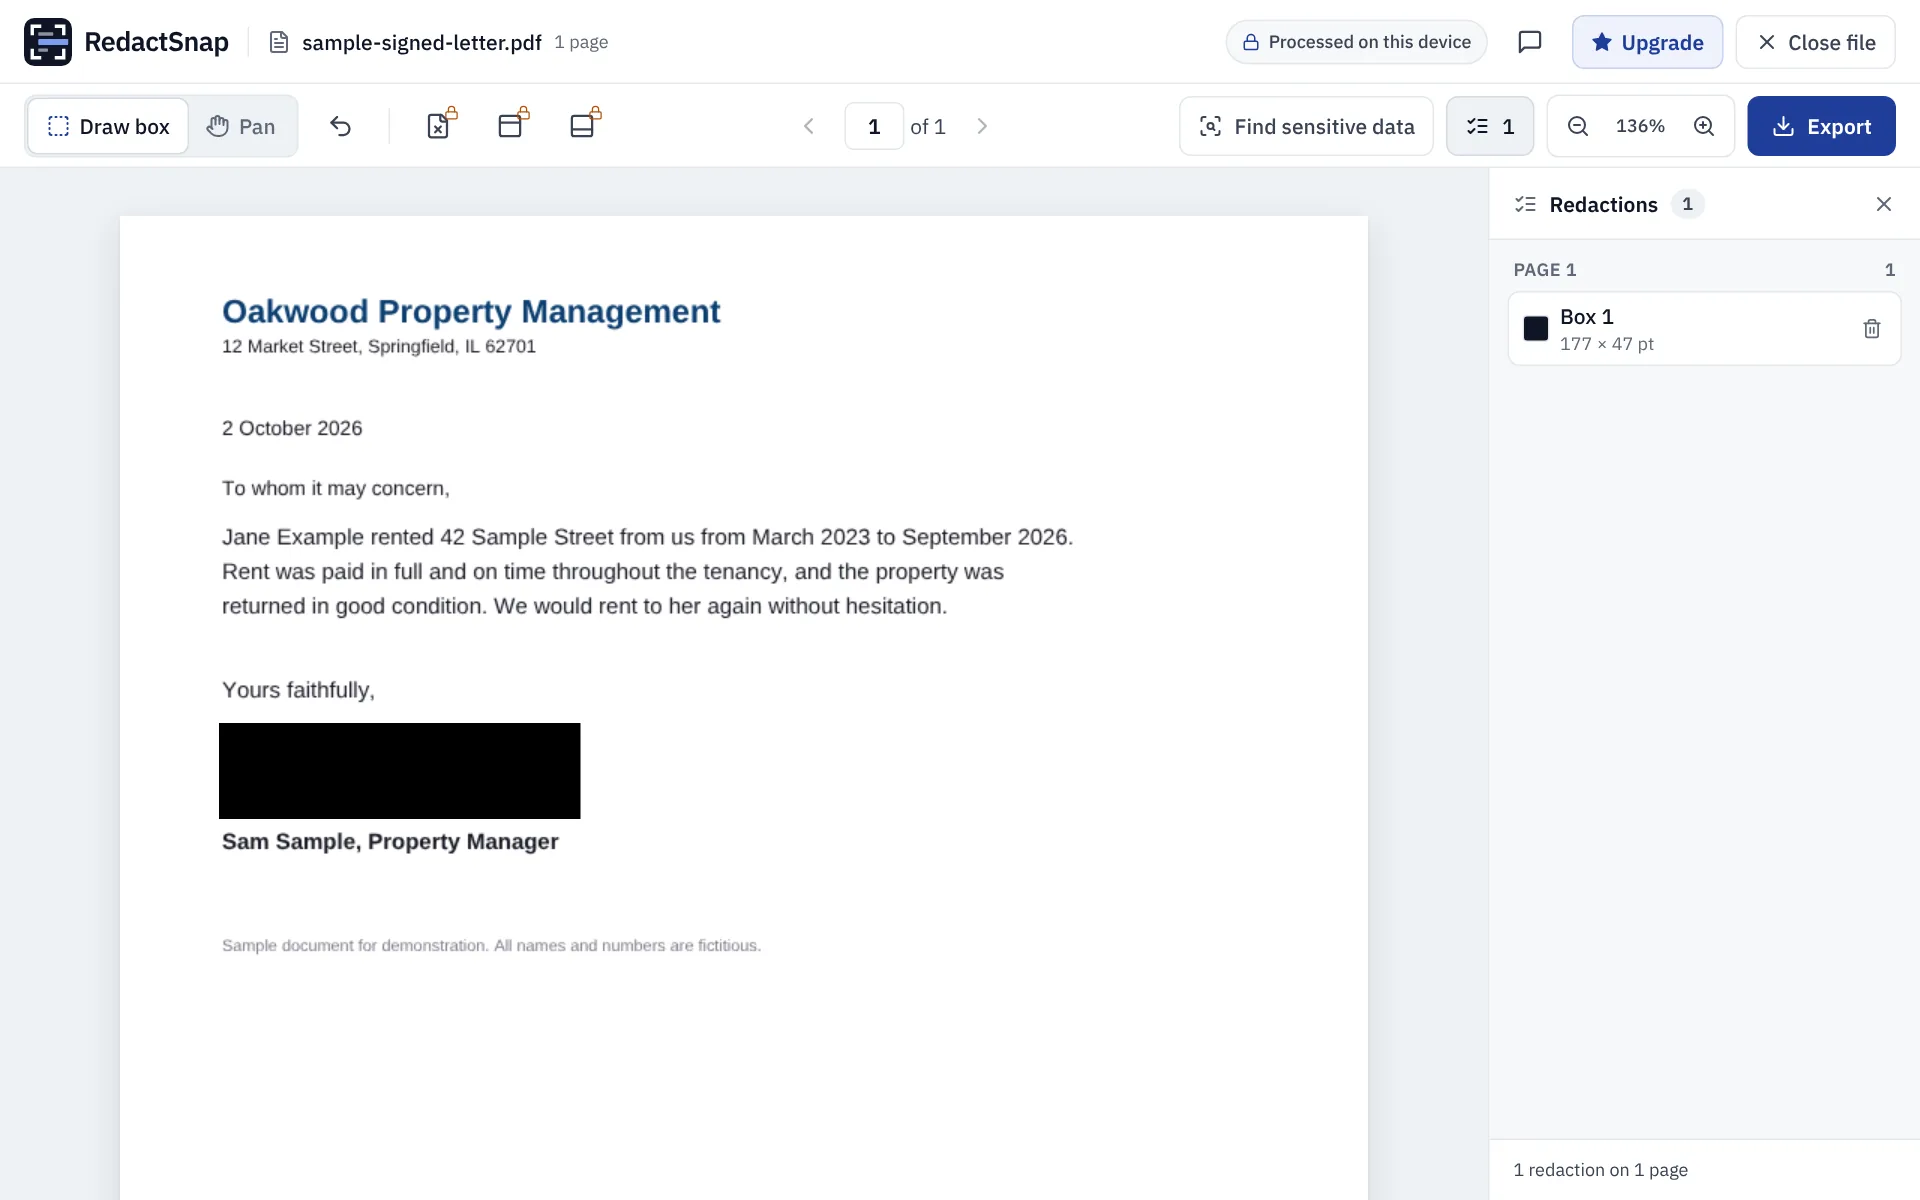Image resolution: width=1920 pixels, height=1200 pixels.
Task: Click the Sam Sample, Property Manager text
Action: pos(390,842)
